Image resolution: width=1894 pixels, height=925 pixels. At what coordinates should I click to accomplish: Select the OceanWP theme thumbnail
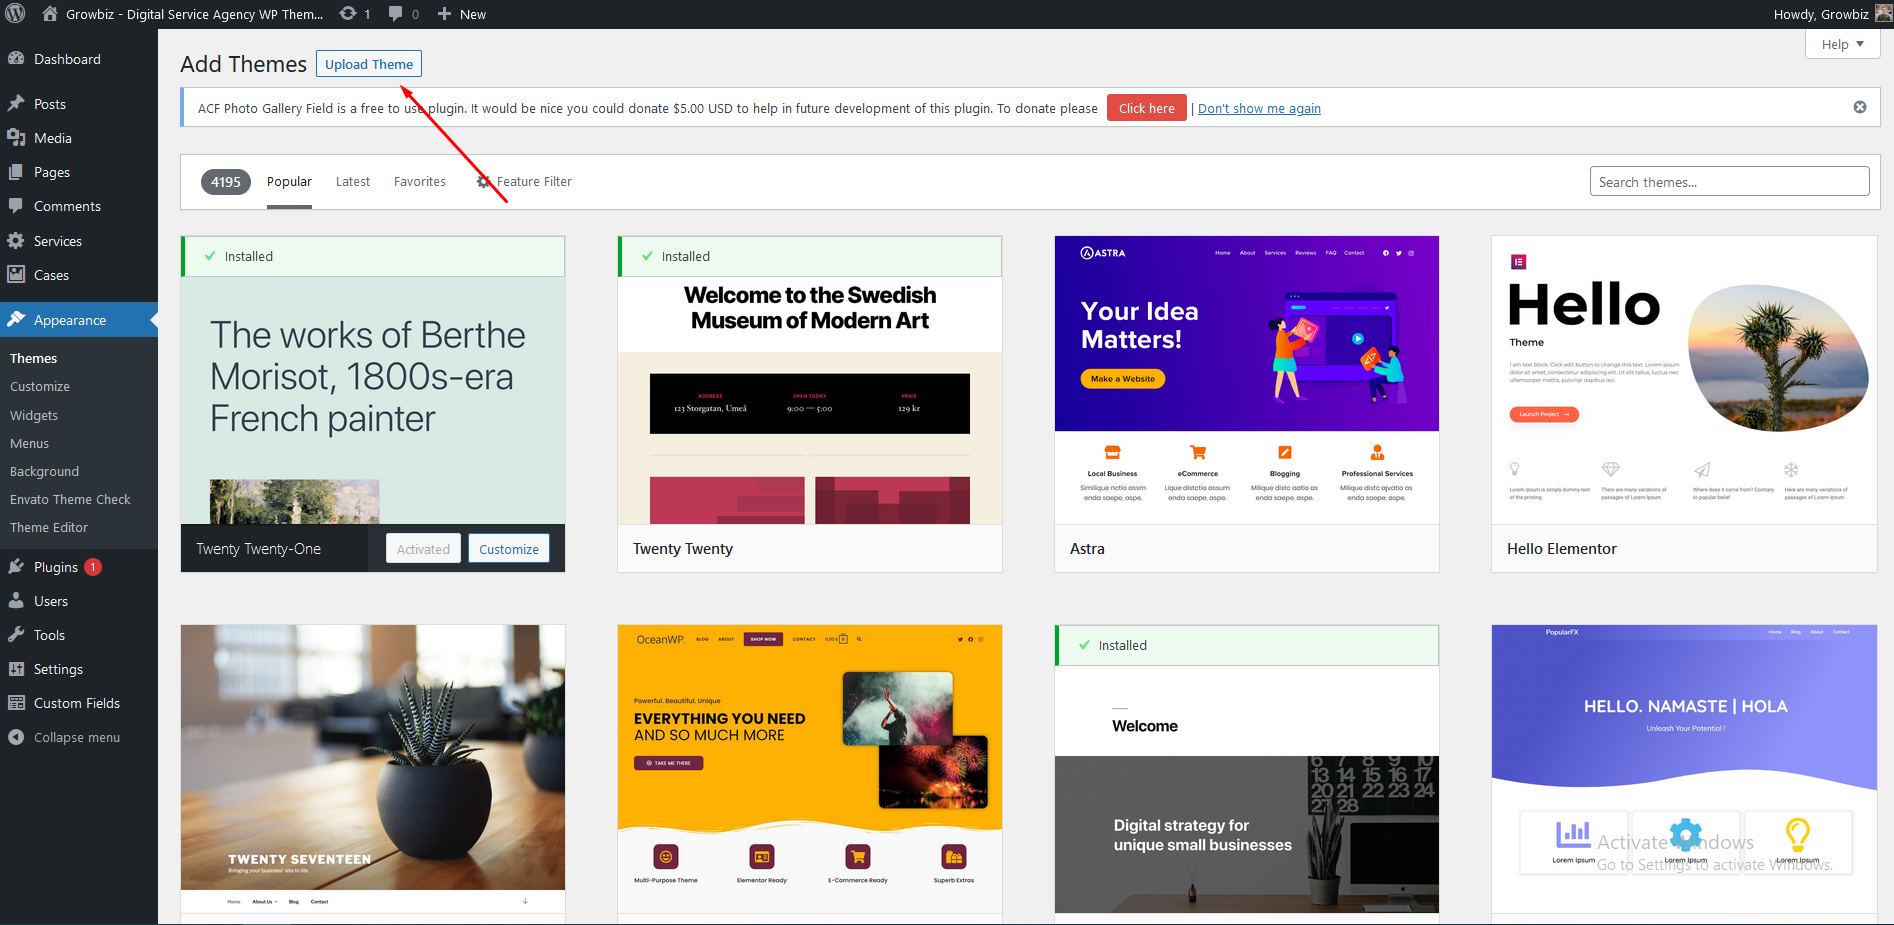(x=810, y=768)
